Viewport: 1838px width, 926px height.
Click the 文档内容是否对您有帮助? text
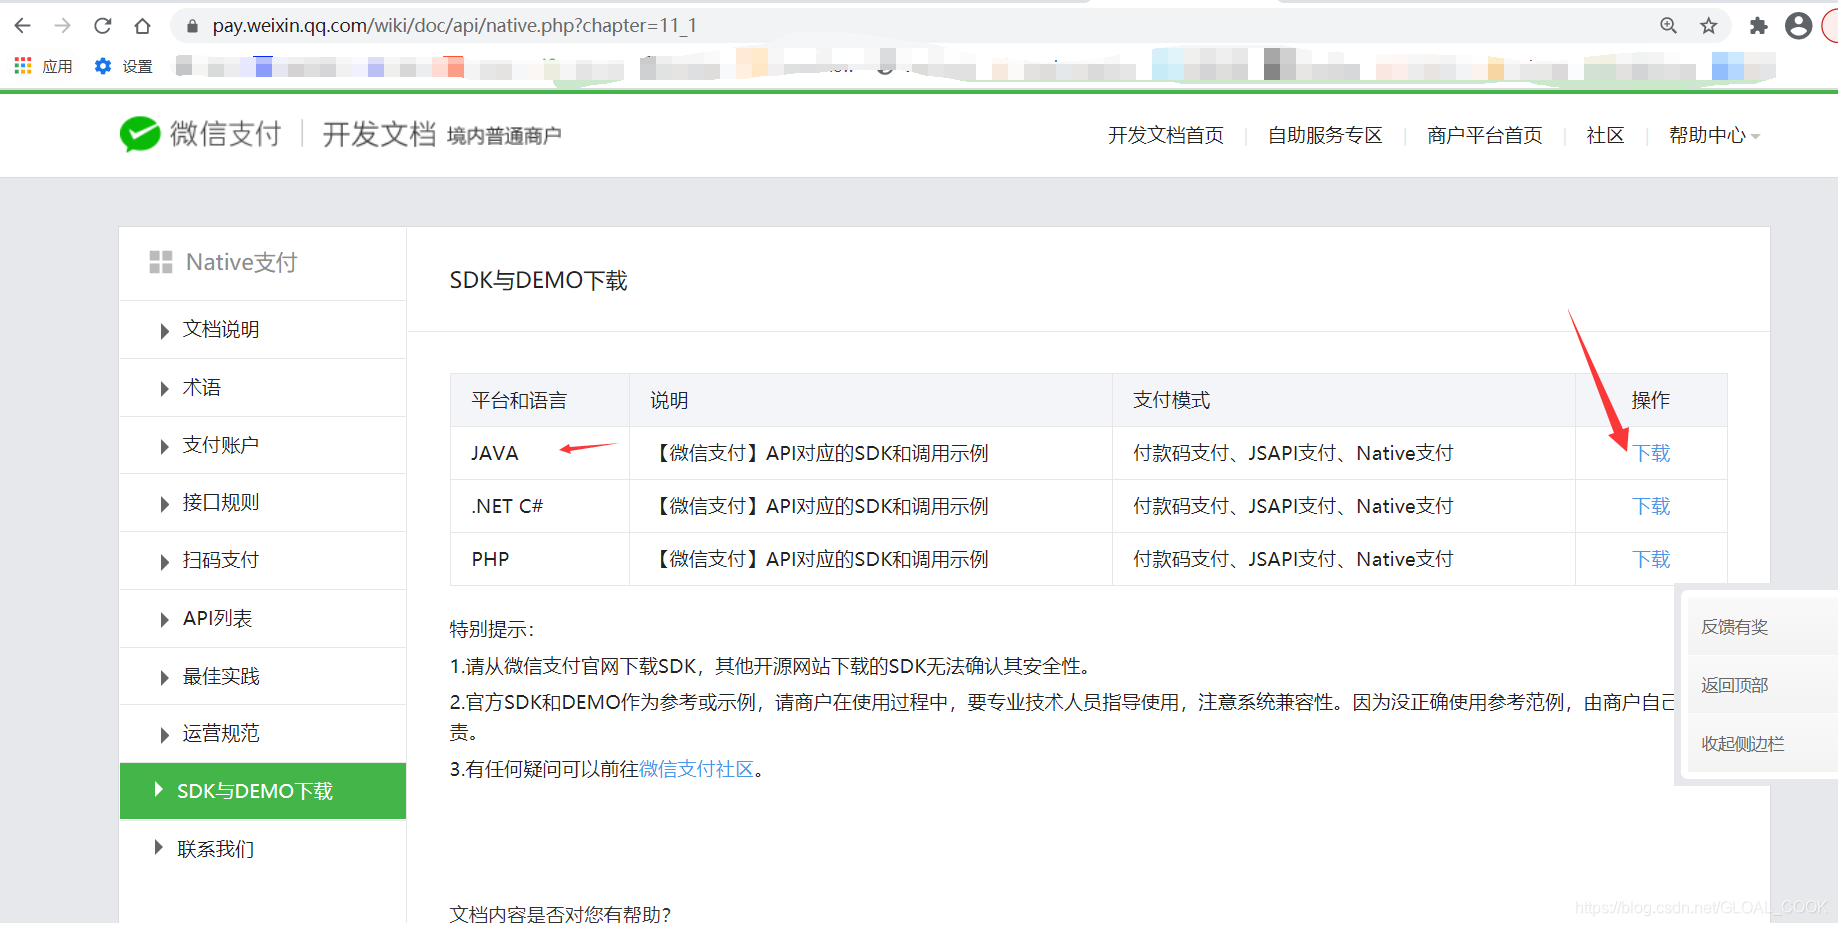pyautogui.click(x=560, y=914)
